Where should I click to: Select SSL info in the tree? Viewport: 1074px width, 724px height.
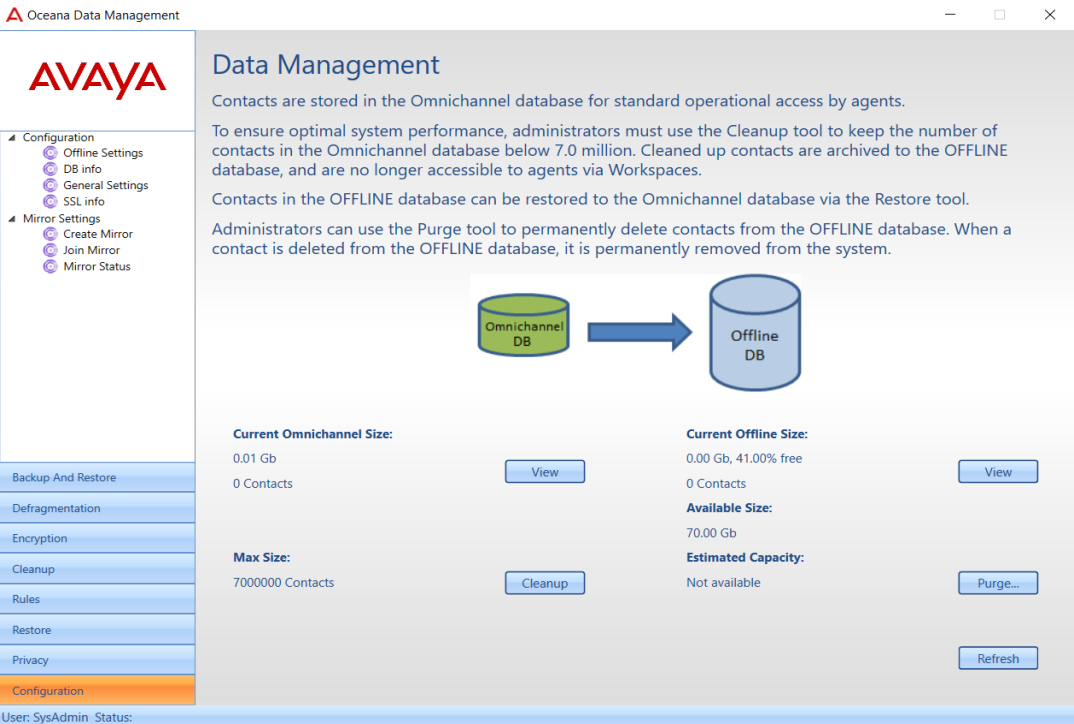pos(84,201)
